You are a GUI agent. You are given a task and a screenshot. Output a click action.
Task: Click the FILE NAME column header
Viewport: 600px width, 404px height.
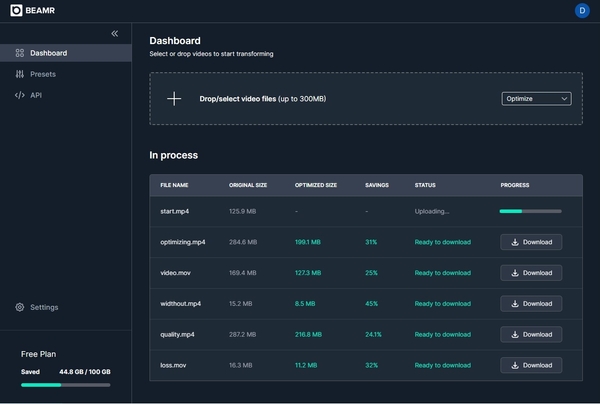coord(174,185)
